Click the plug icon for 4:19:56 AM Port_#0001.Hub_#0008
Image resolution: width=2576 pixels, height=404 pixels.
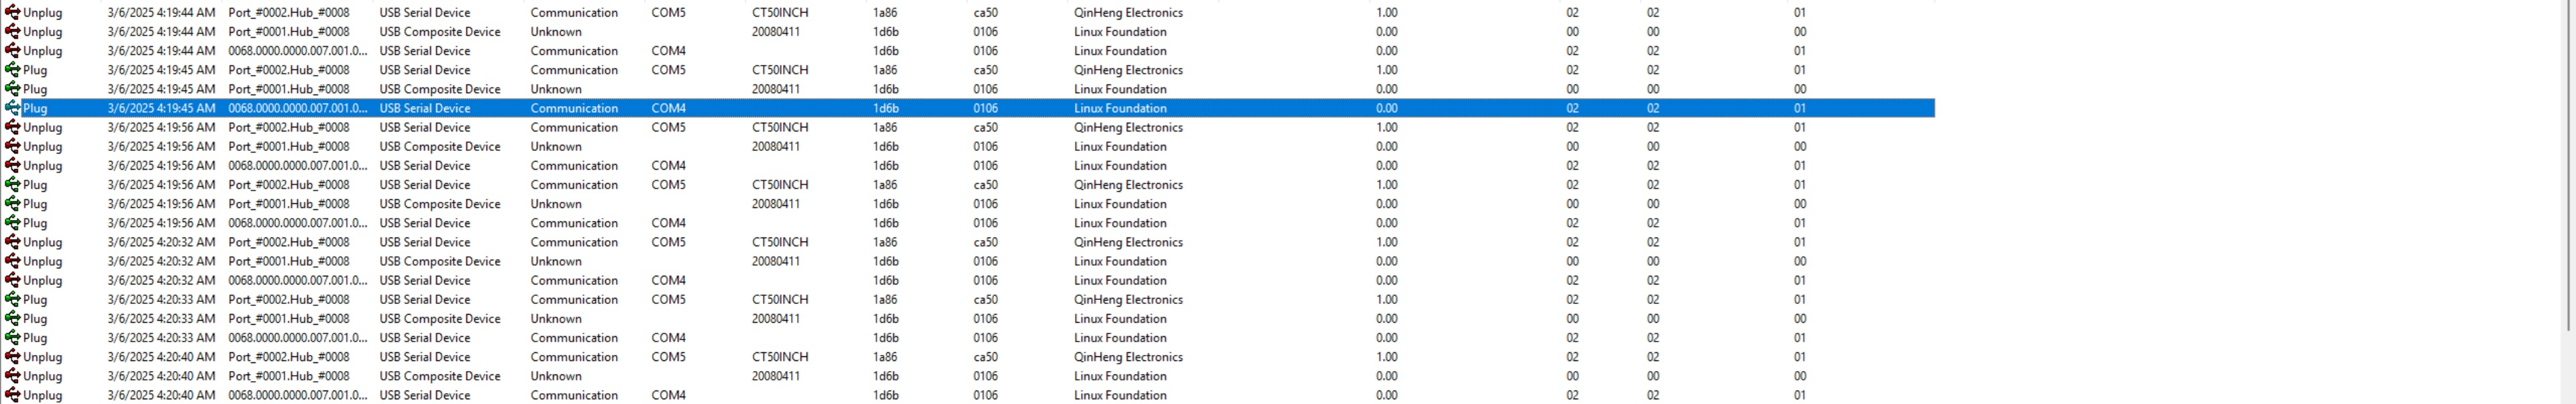pos(12,204)
